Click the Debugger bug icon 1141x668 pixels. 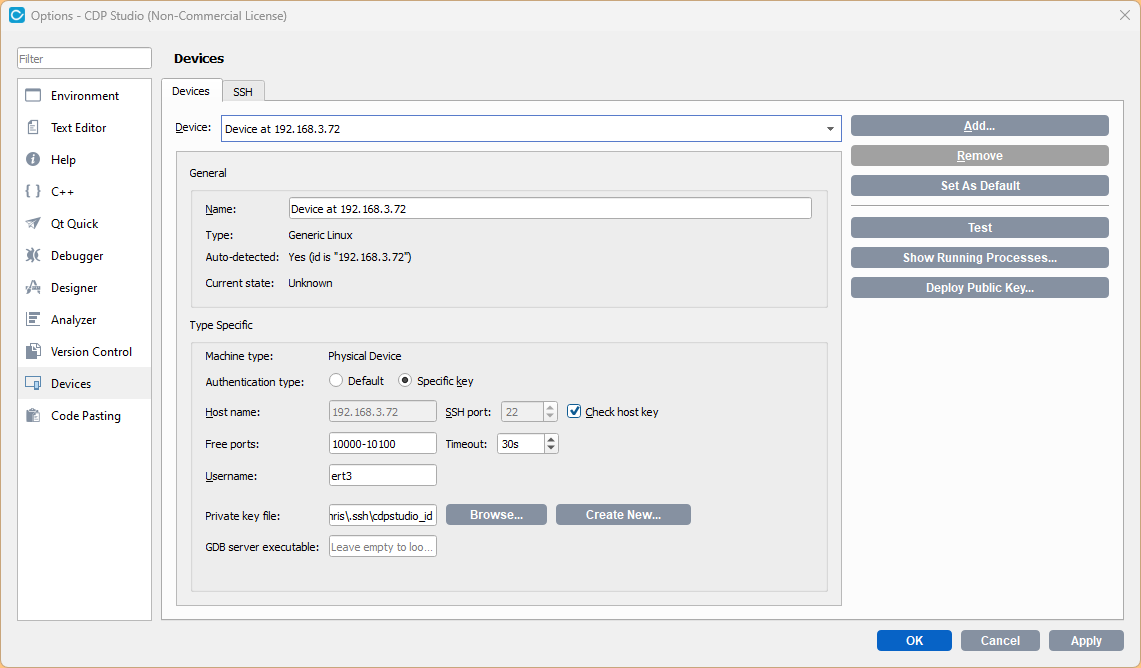(x=33, y=255)
